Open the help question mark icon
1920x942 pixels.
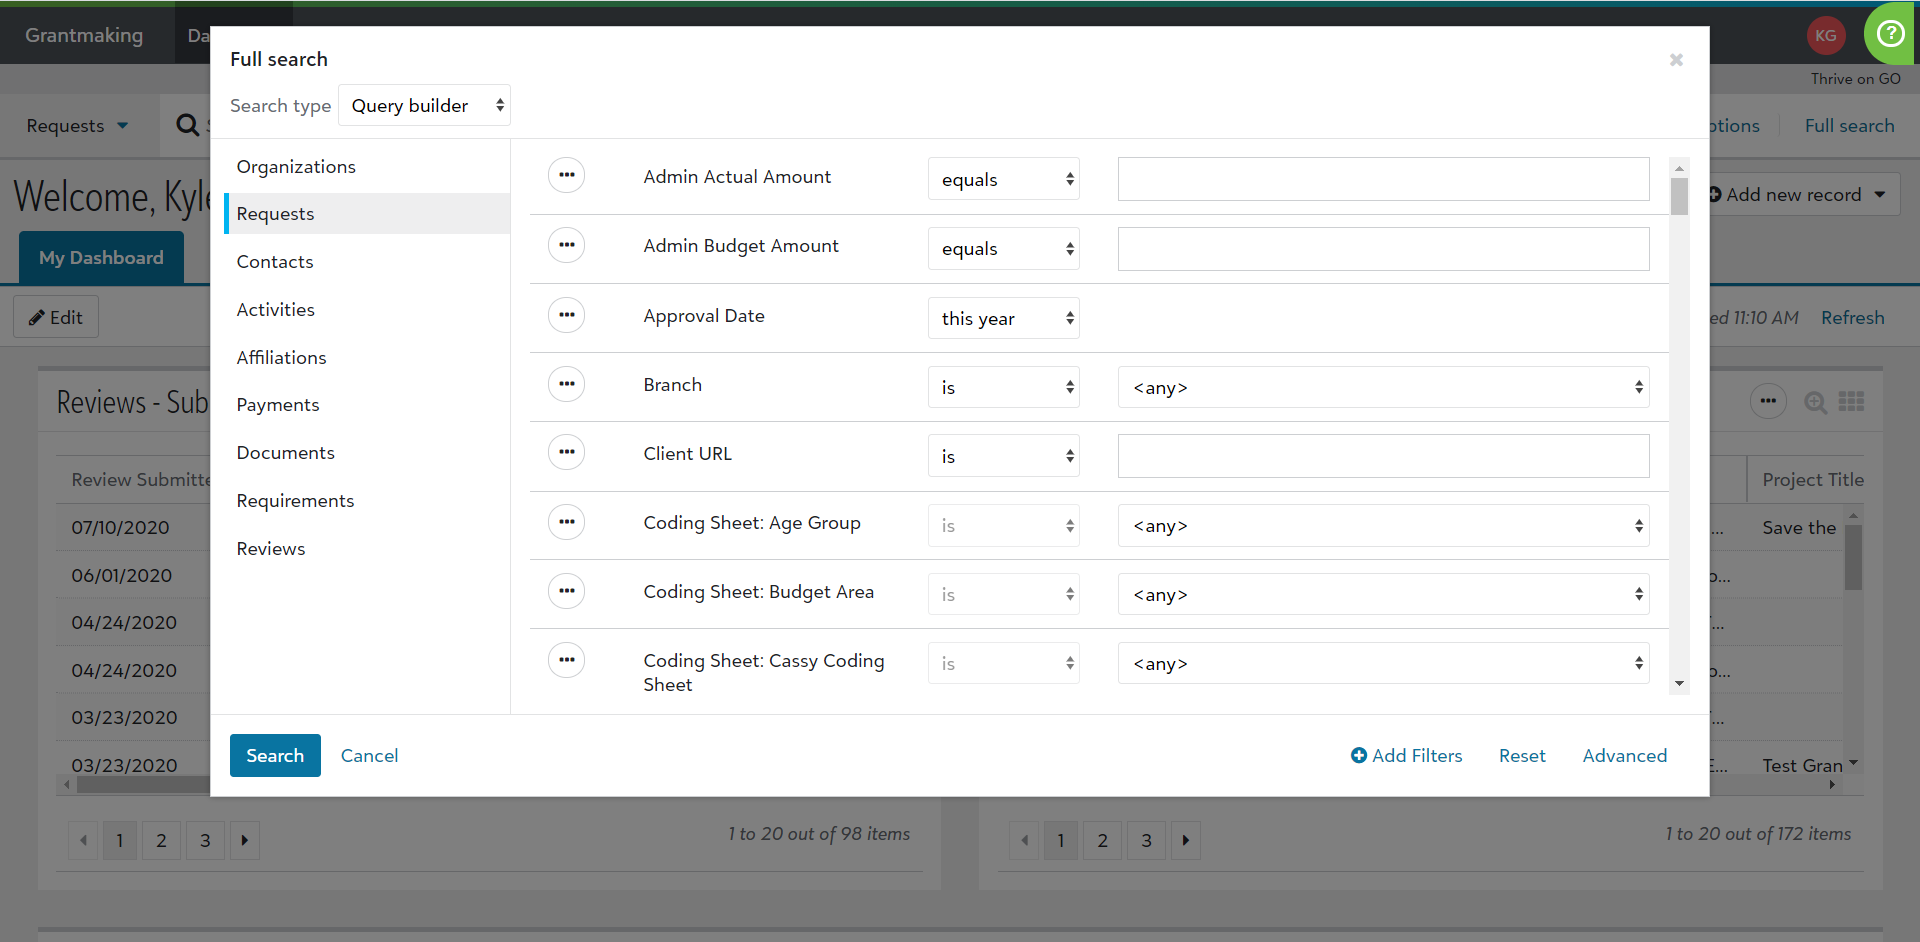pos(1890,34)
